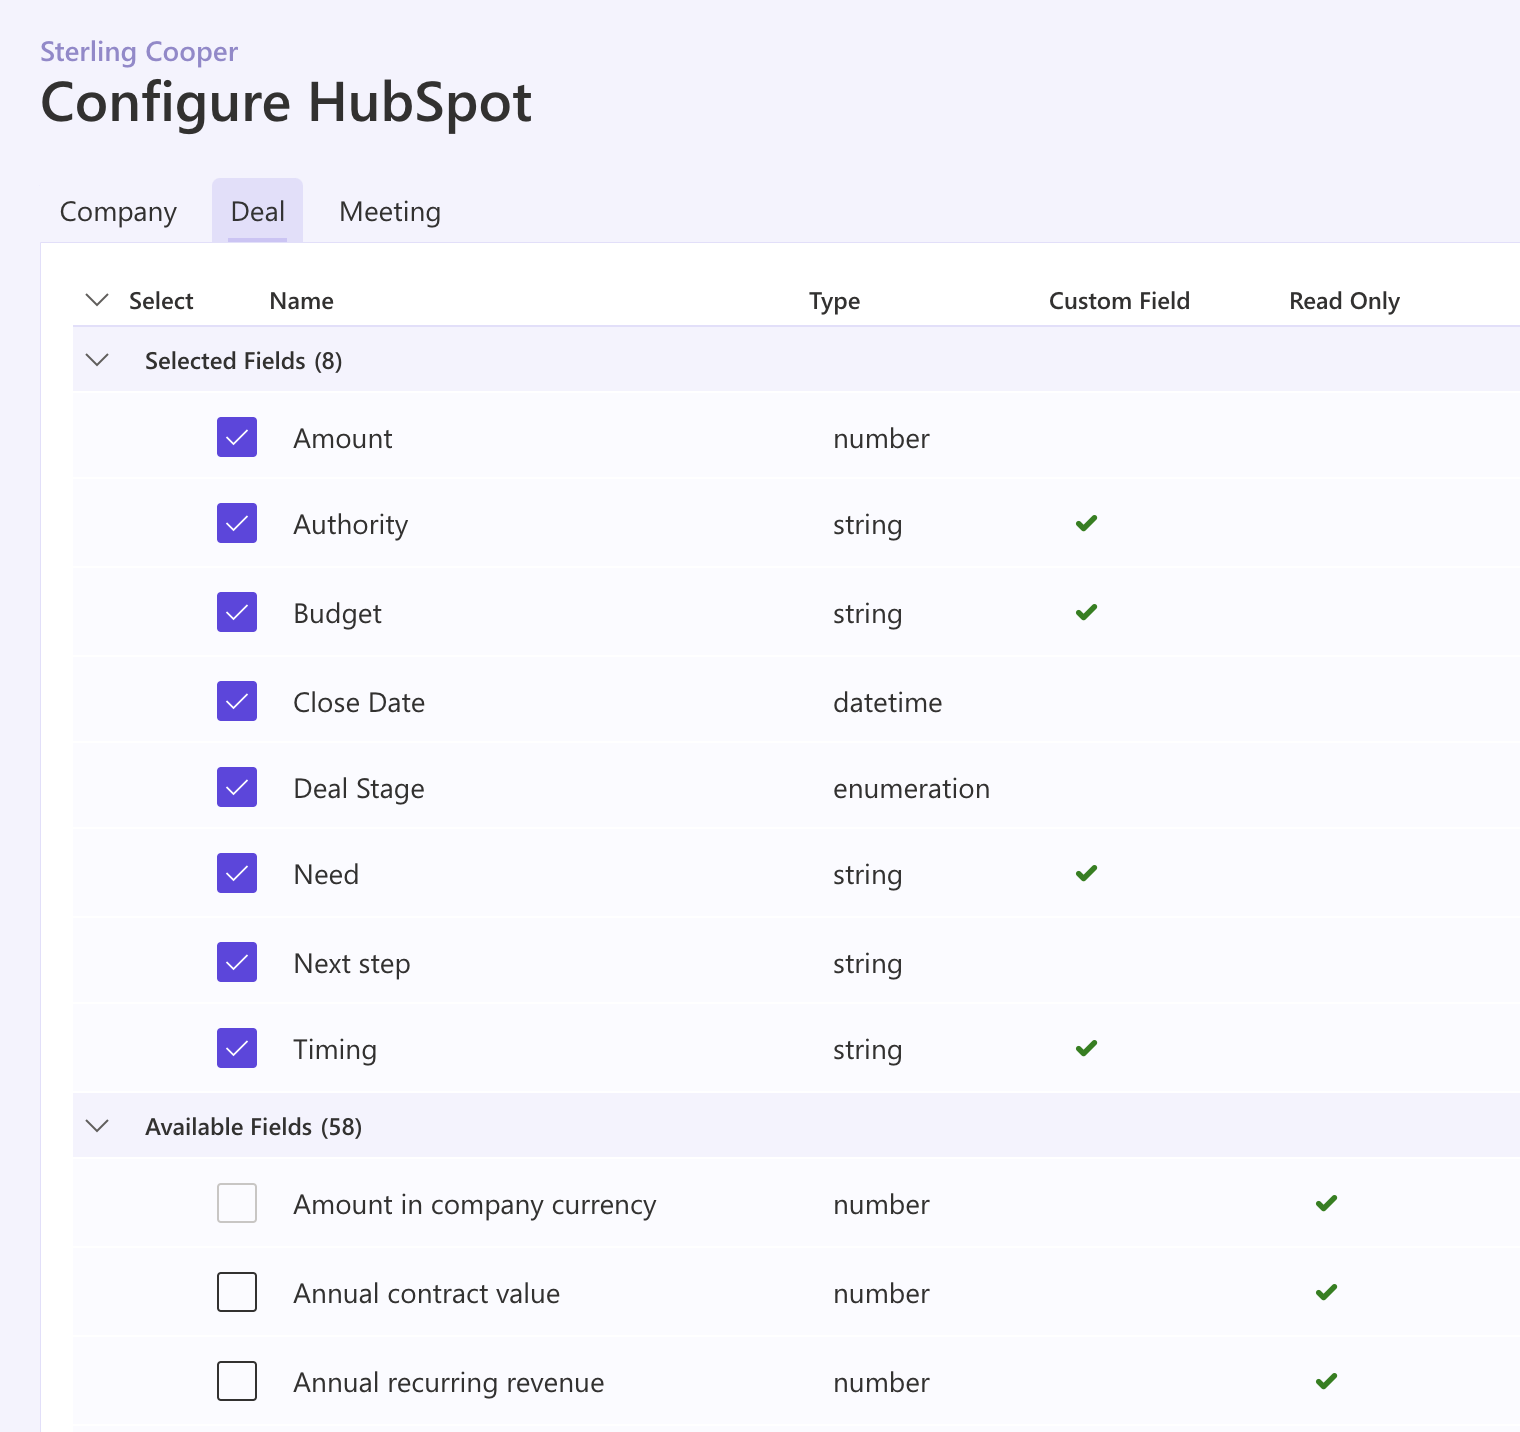Click Budget's custom field checkmark icon
Image resolution: width=1520 pixels, height=1432 pixels.
point(1086,612)
